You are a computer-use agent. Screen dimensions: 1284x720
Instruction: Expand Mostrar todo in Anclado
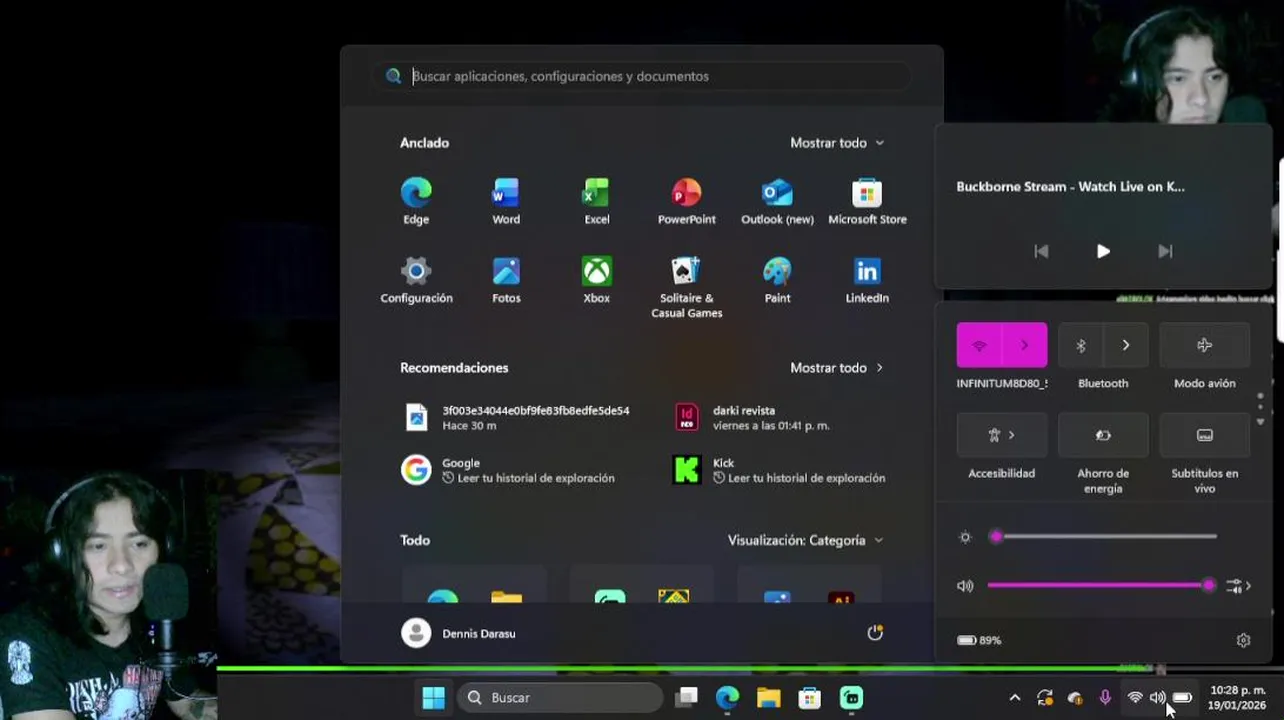pos(837,143)
